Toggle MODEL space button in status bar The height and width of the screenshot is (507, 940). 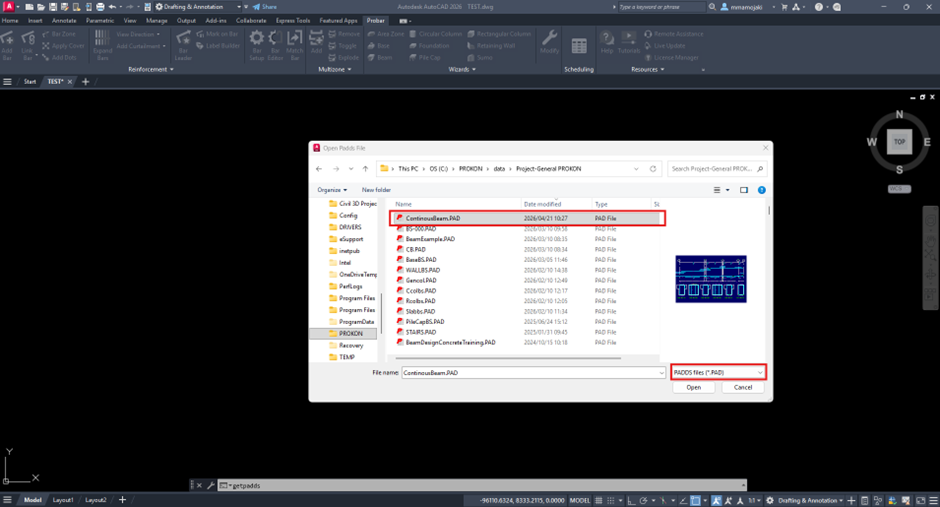click(580, 500)
